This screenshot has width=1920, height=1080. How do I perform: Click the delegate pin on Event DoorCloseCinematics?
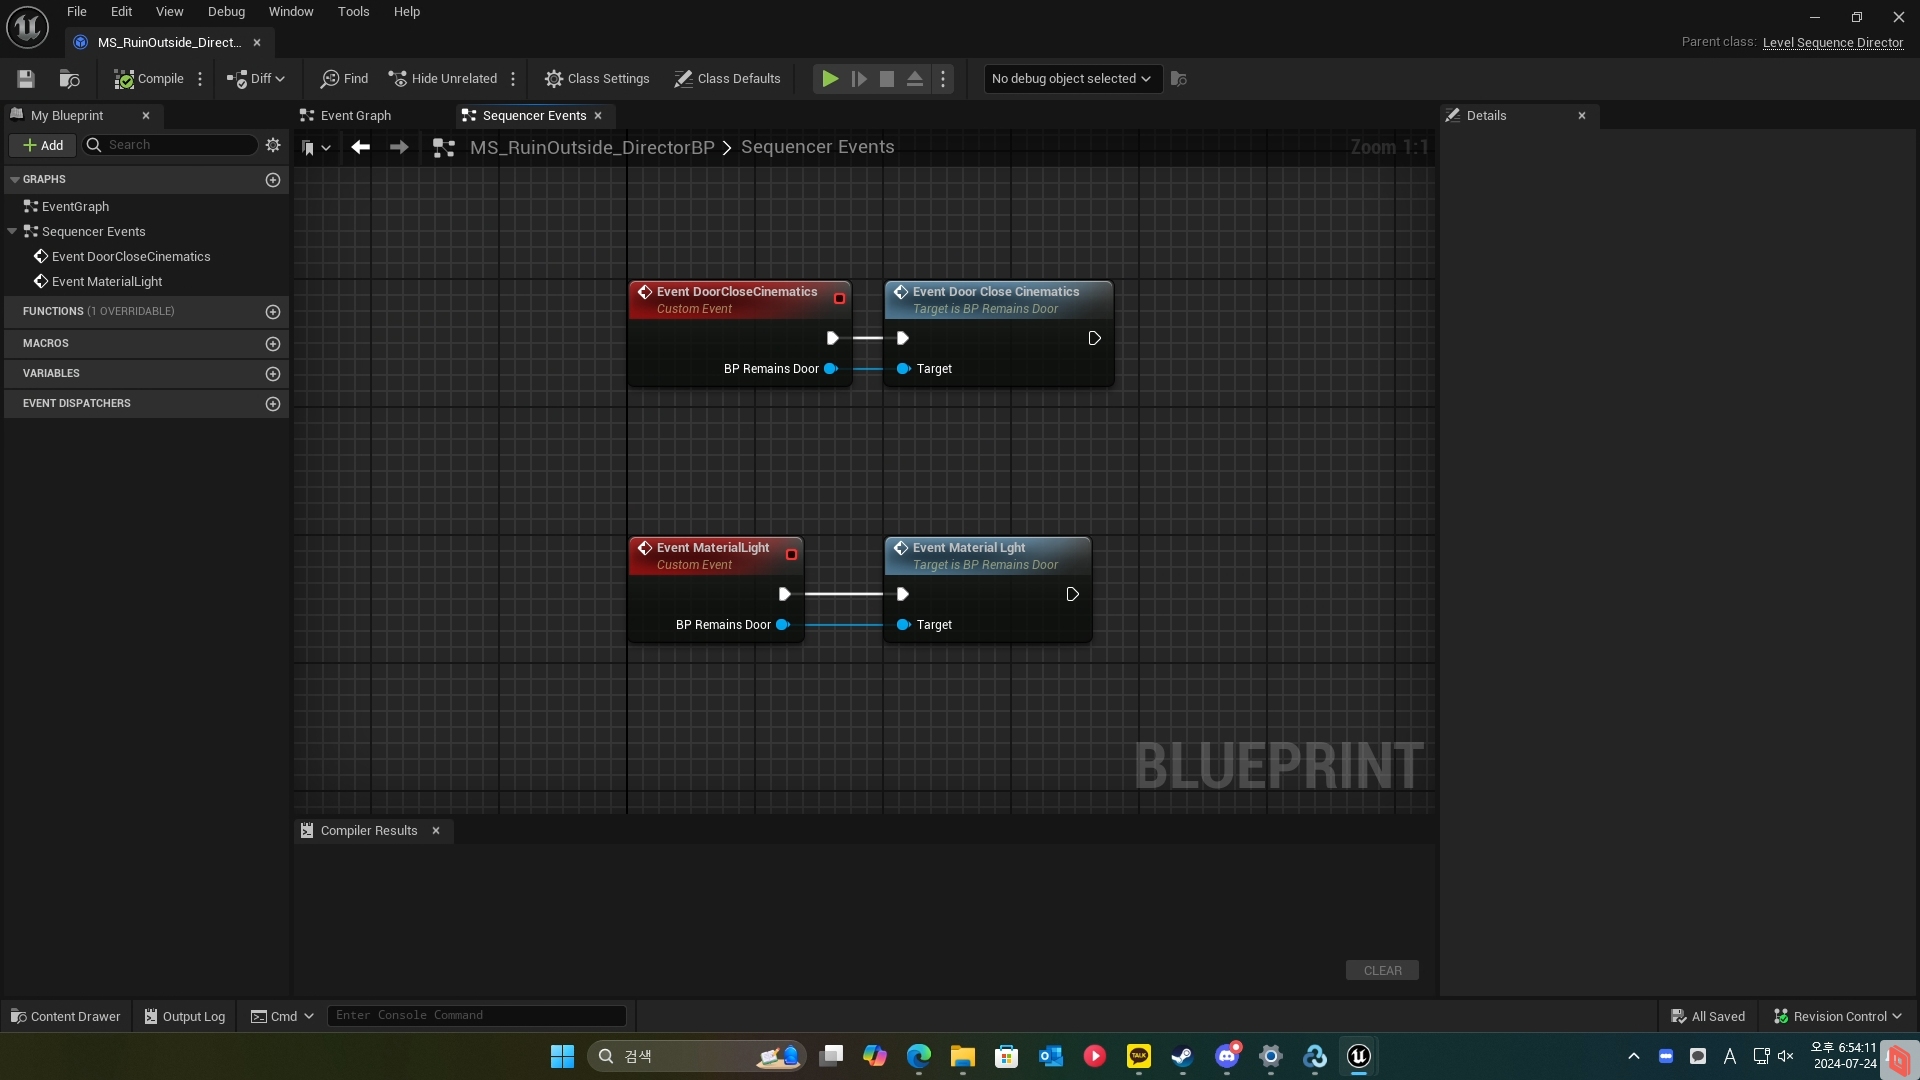[x=839, y=298]
